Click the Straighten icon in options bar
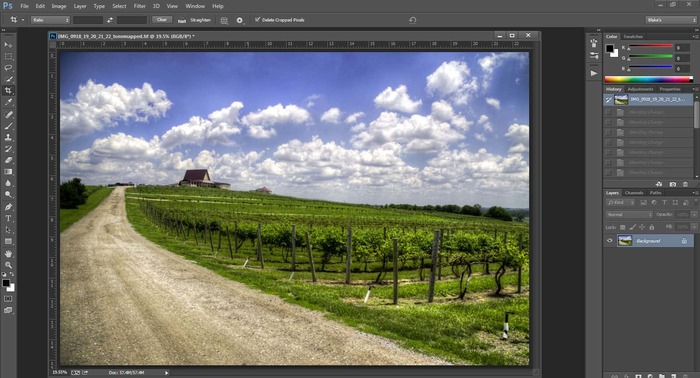The width and height of the screenshot is (700, 378). [x=182, y=21]
